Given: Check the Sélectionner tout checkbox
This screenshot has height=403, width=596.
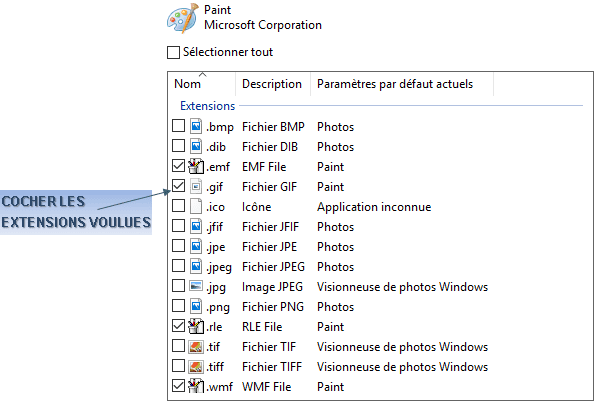Looking at the screenshot, I should [x=173, y=52].
